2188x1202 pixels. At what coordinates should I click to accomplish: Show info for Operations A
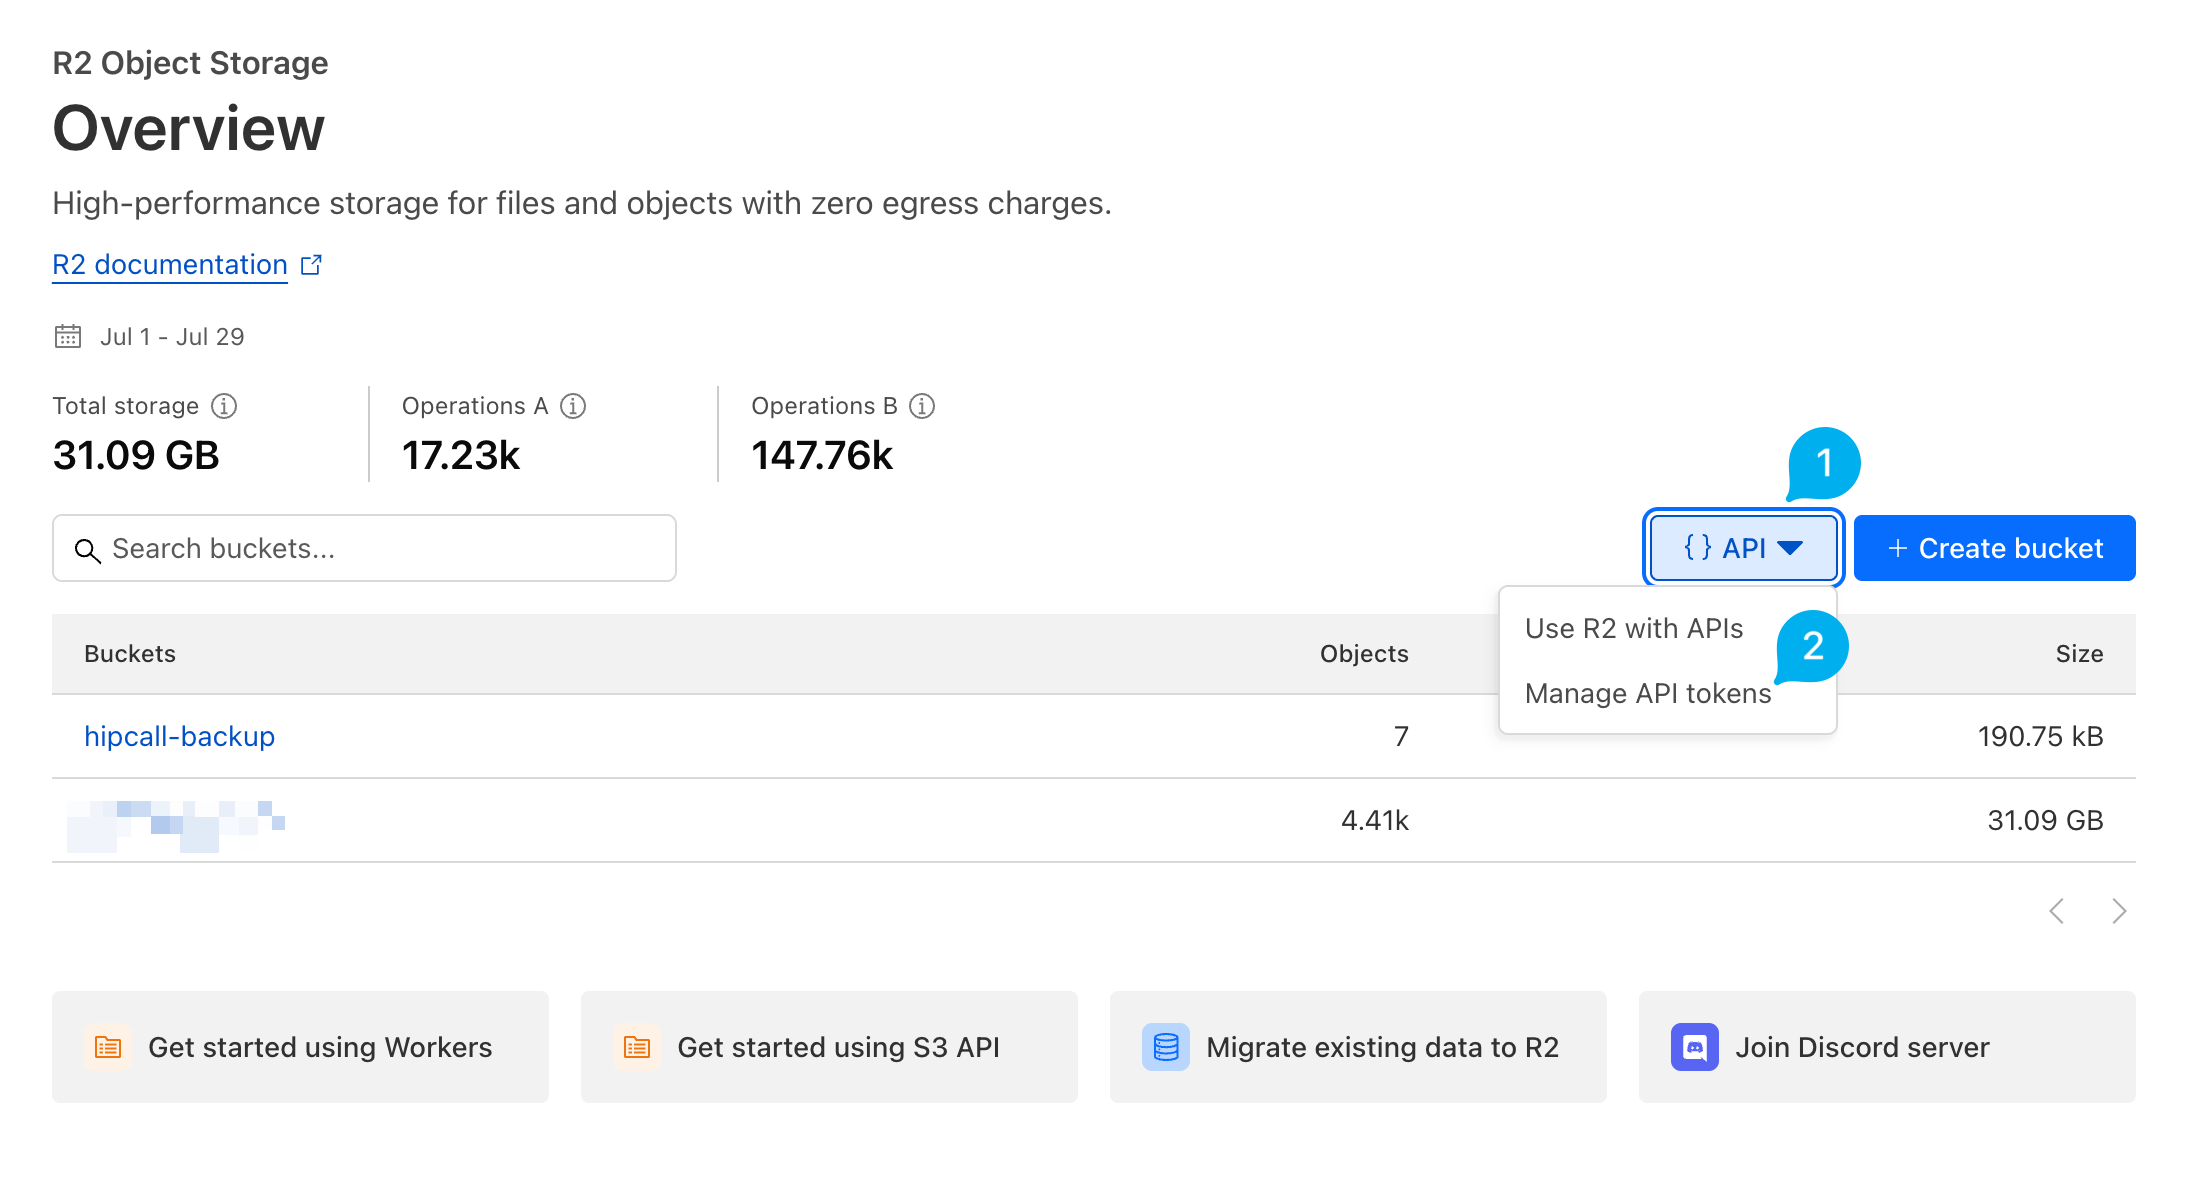coord(573,406)
